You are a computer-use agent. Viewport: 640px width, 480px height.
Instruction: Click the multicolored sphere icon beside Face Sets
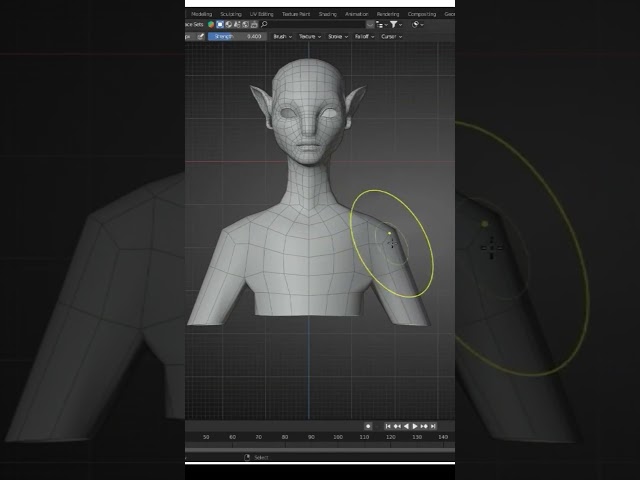point(211,24)
